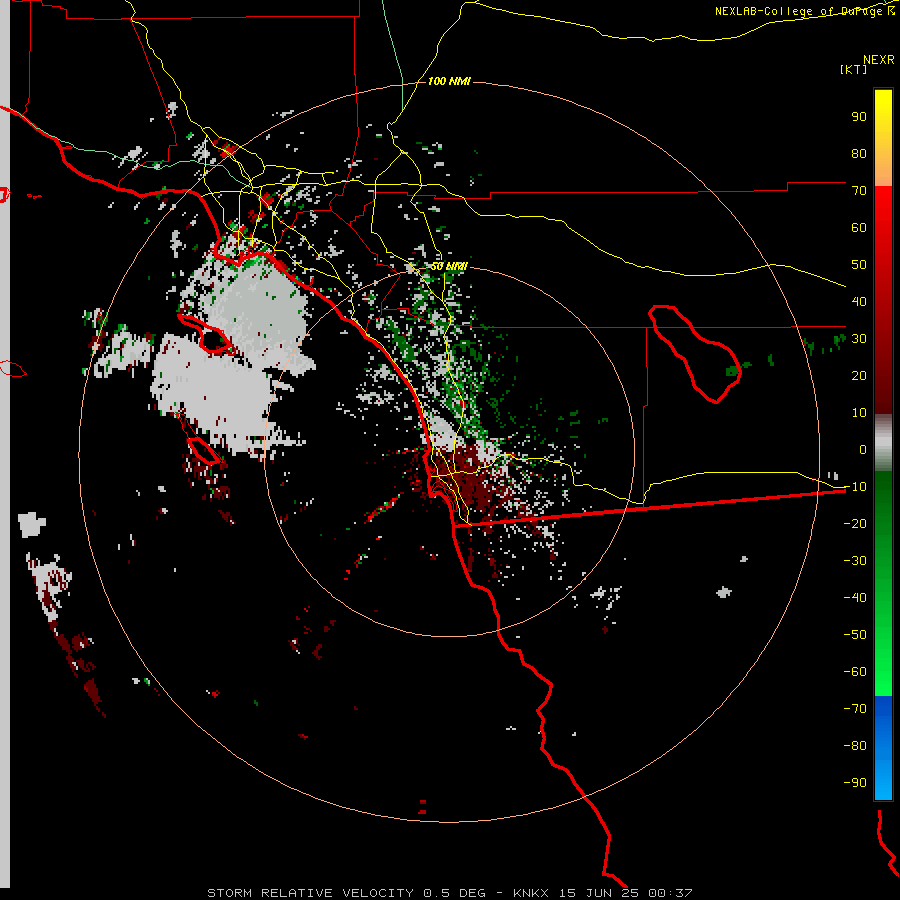This screenshot has height=900, width=900.
Task: Select the 100 NMI range ring label
Action: pyautogui.click(x=449, y=81)
